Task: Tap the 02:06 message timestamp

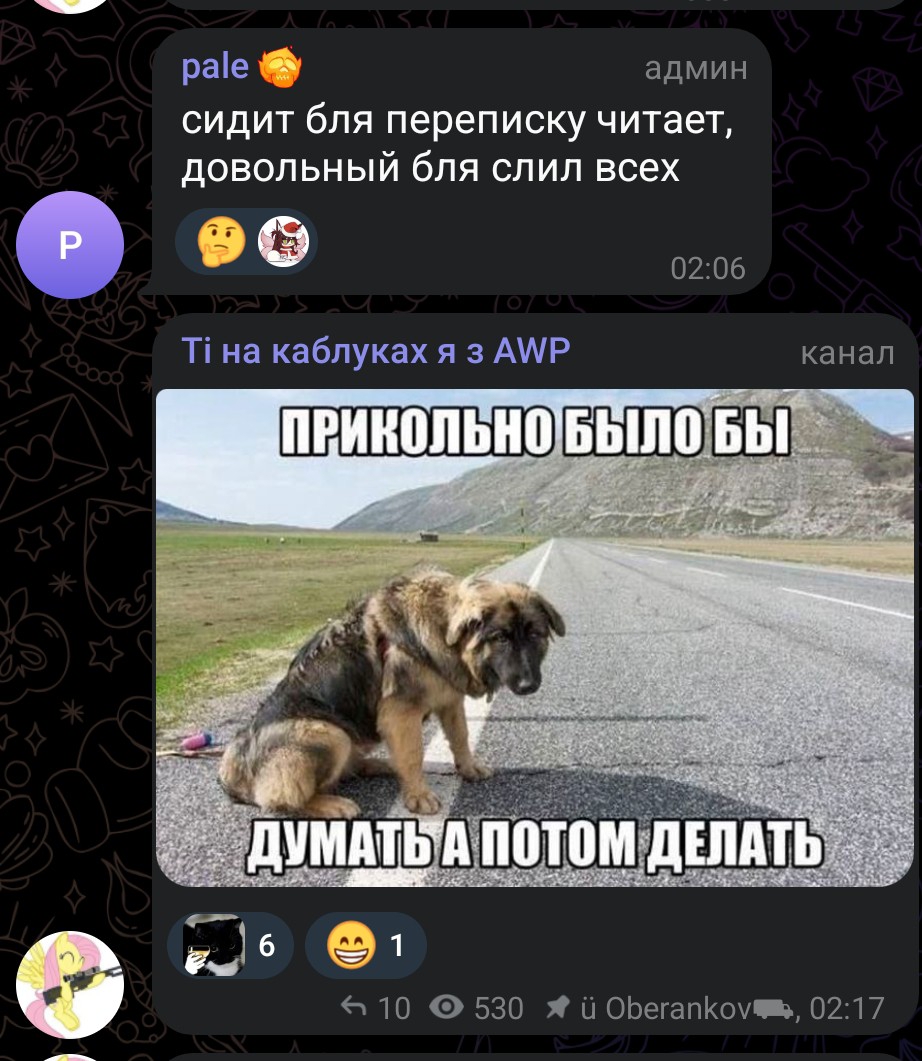Action: 708,268
